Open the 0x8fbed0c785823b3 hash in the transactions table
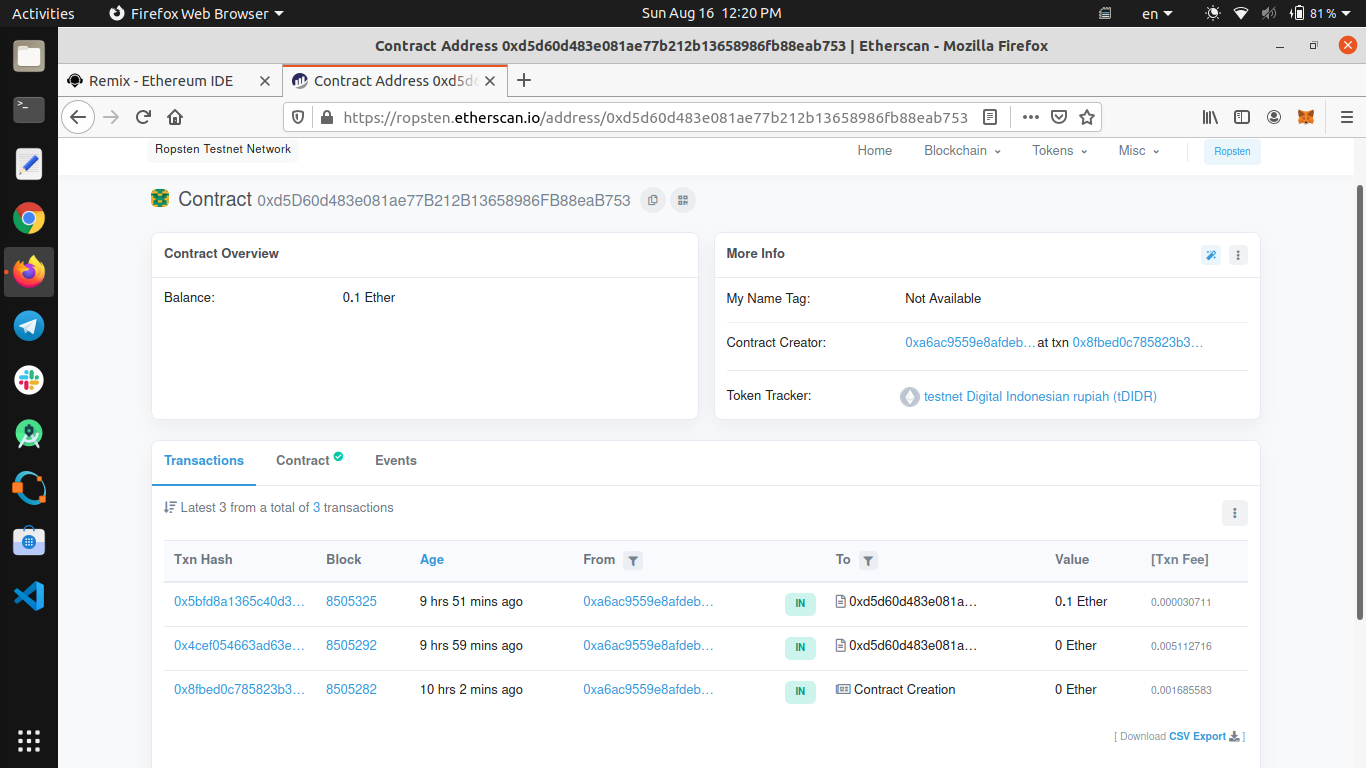Image resolution: width=1366 pixels, height=768 pixels. pos(239,690)
